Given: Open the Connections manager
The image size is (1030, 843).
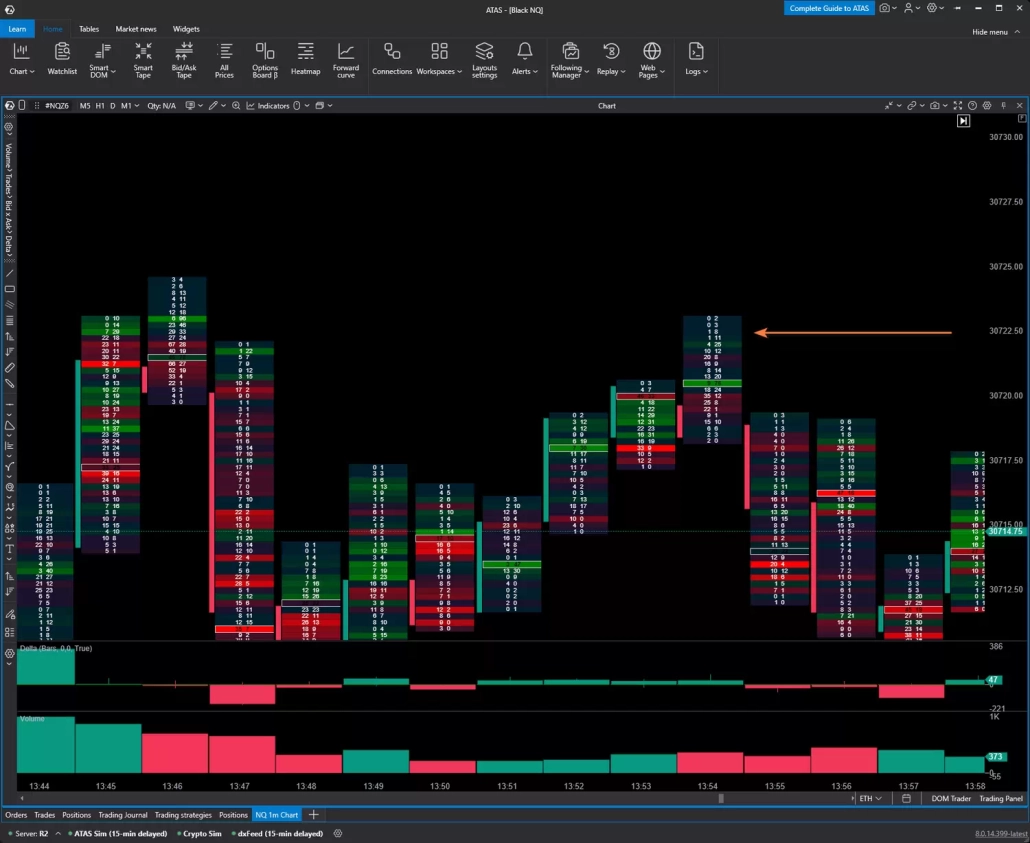Looking at the screenshot, I should (x=392, y=59).
